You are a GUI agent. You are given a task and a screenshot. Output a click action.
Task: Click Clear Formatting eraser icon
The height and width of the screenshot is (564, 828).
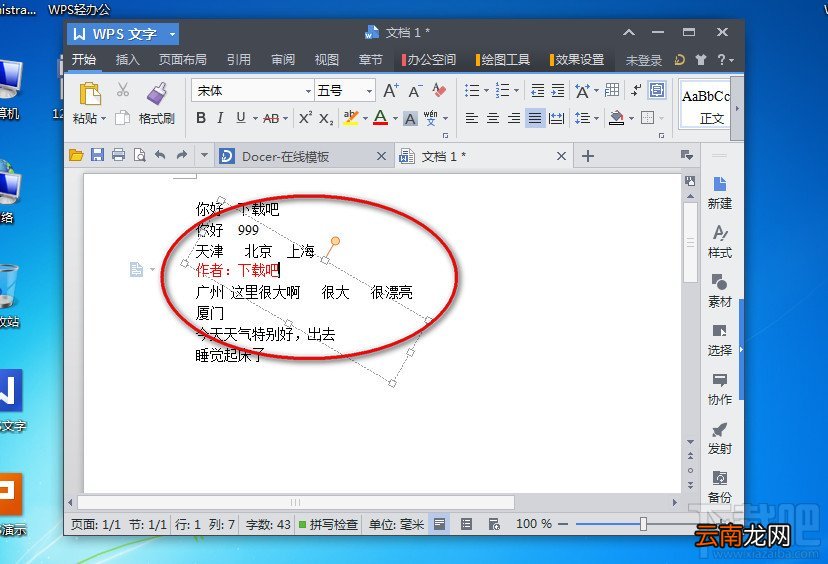pyautogui.click(x=439, y=90)
